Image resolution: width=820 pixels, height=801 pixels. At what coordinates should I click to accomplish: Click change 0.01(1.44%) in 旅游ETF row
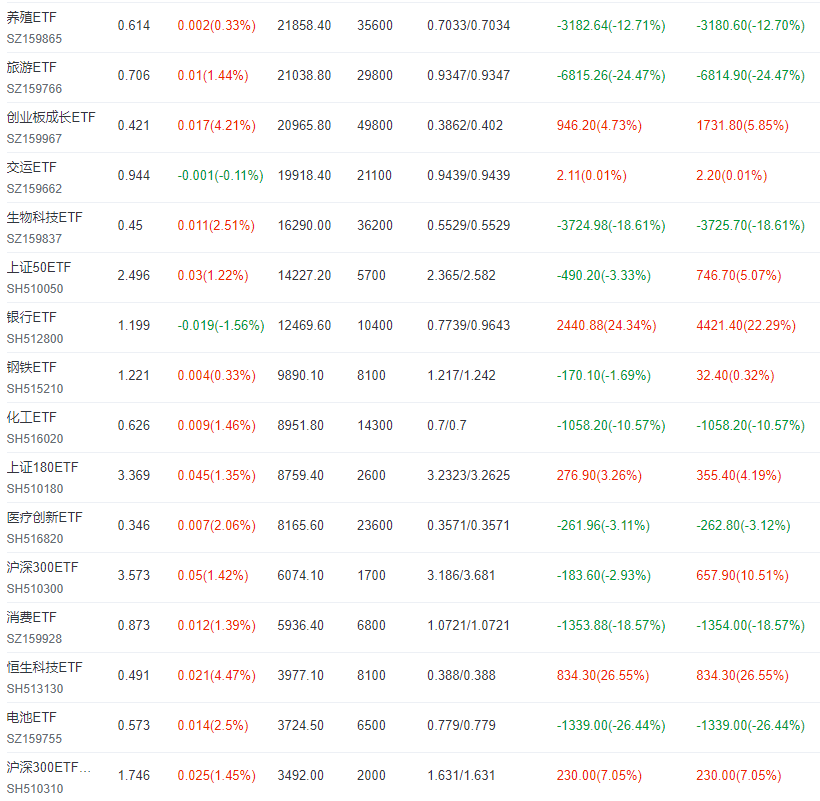(x=213, y=75)
